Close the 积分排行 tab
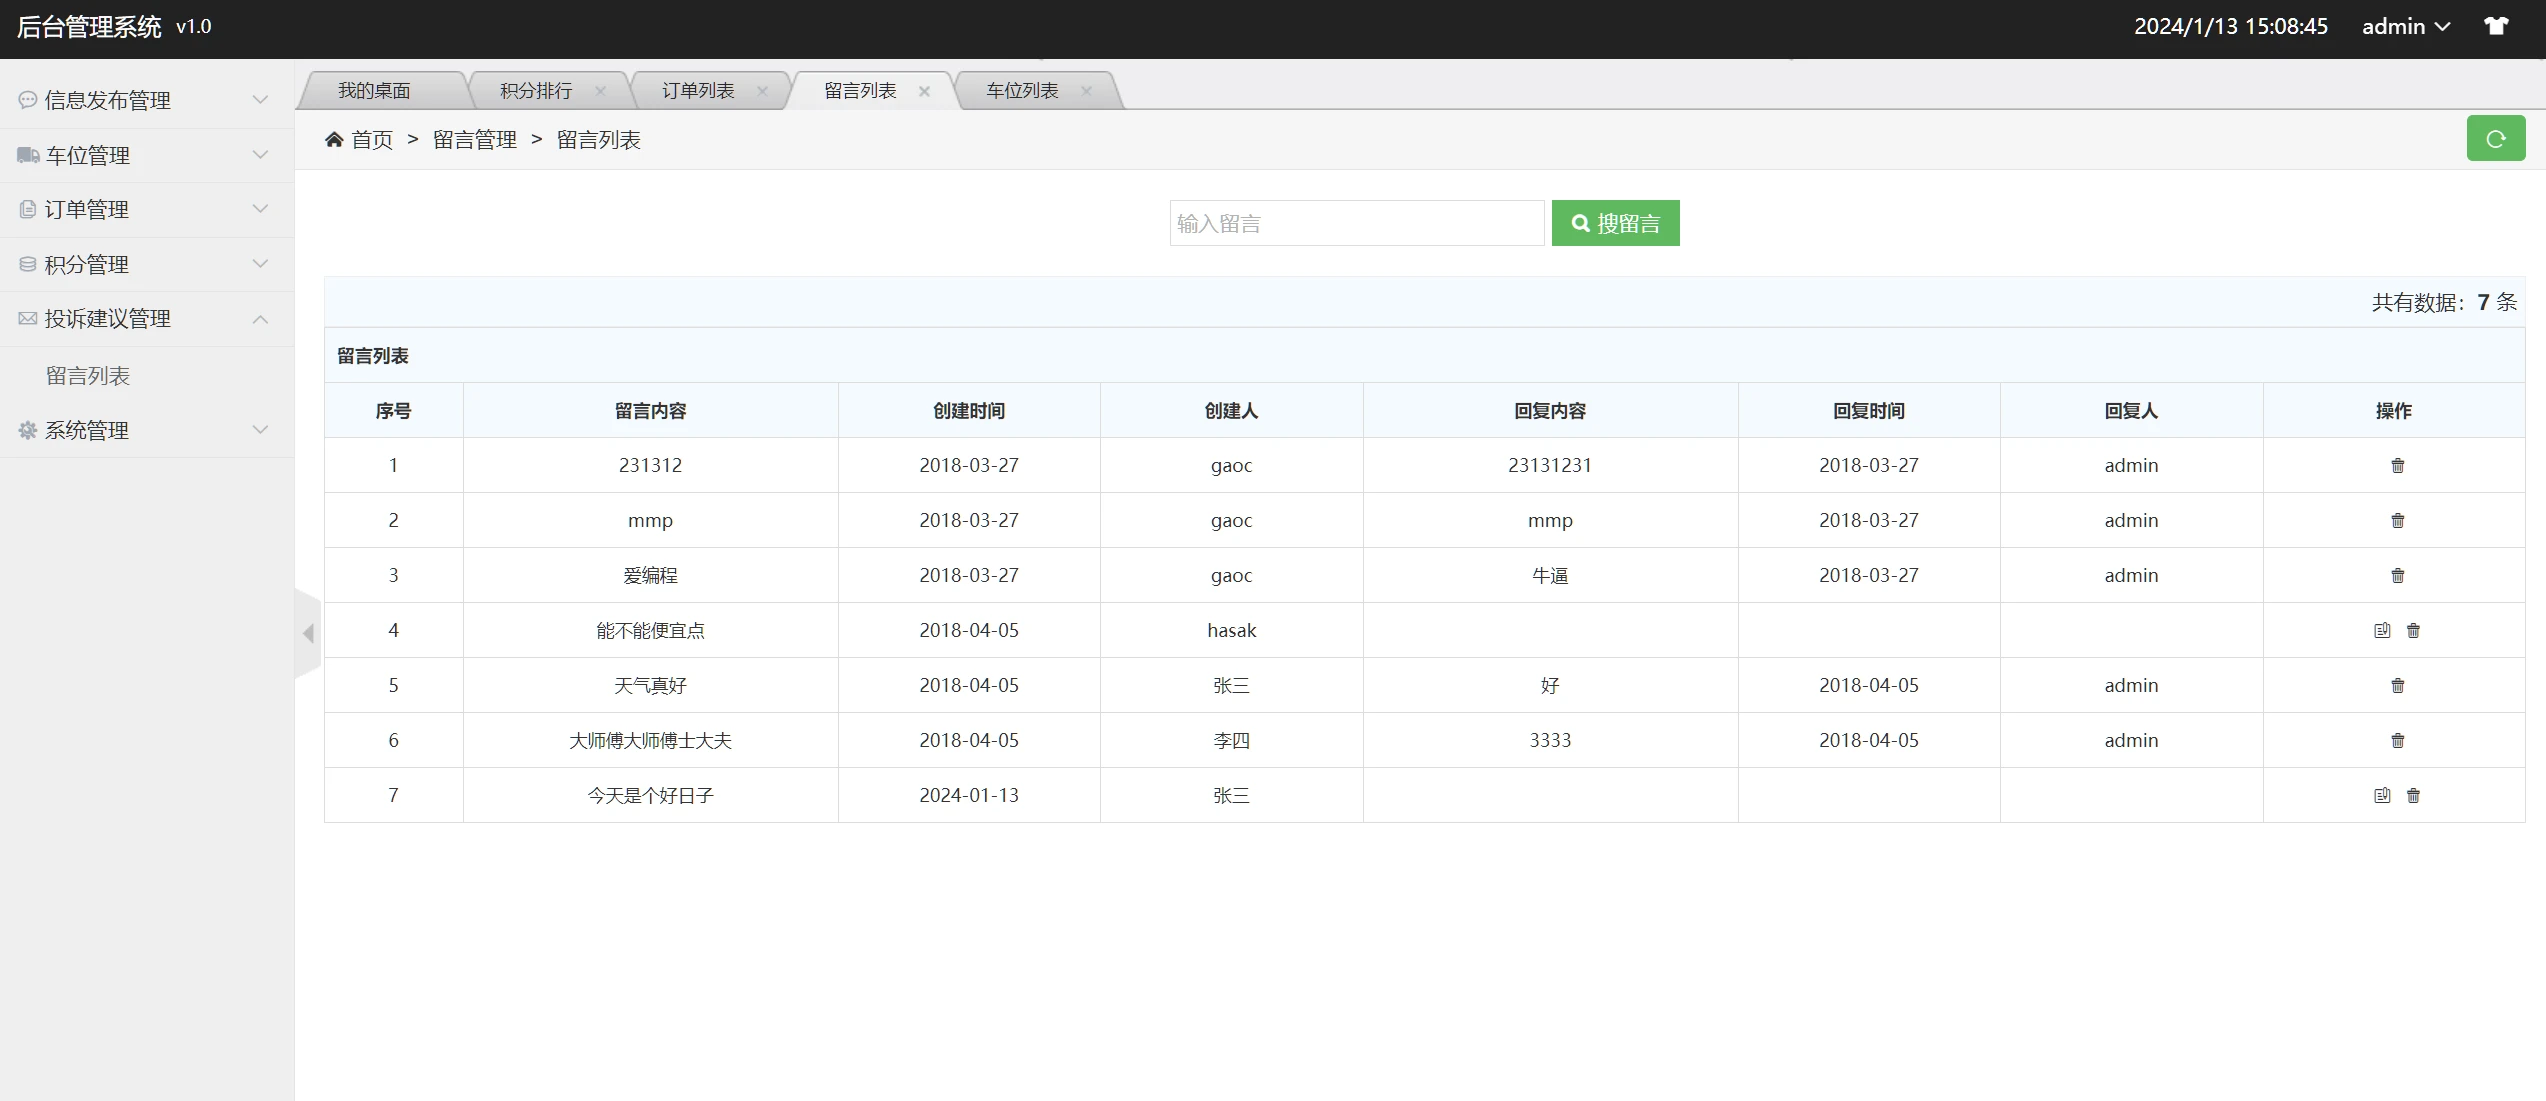The height and width of the screenshot is (1101, 2546). [x=600, y=91]
